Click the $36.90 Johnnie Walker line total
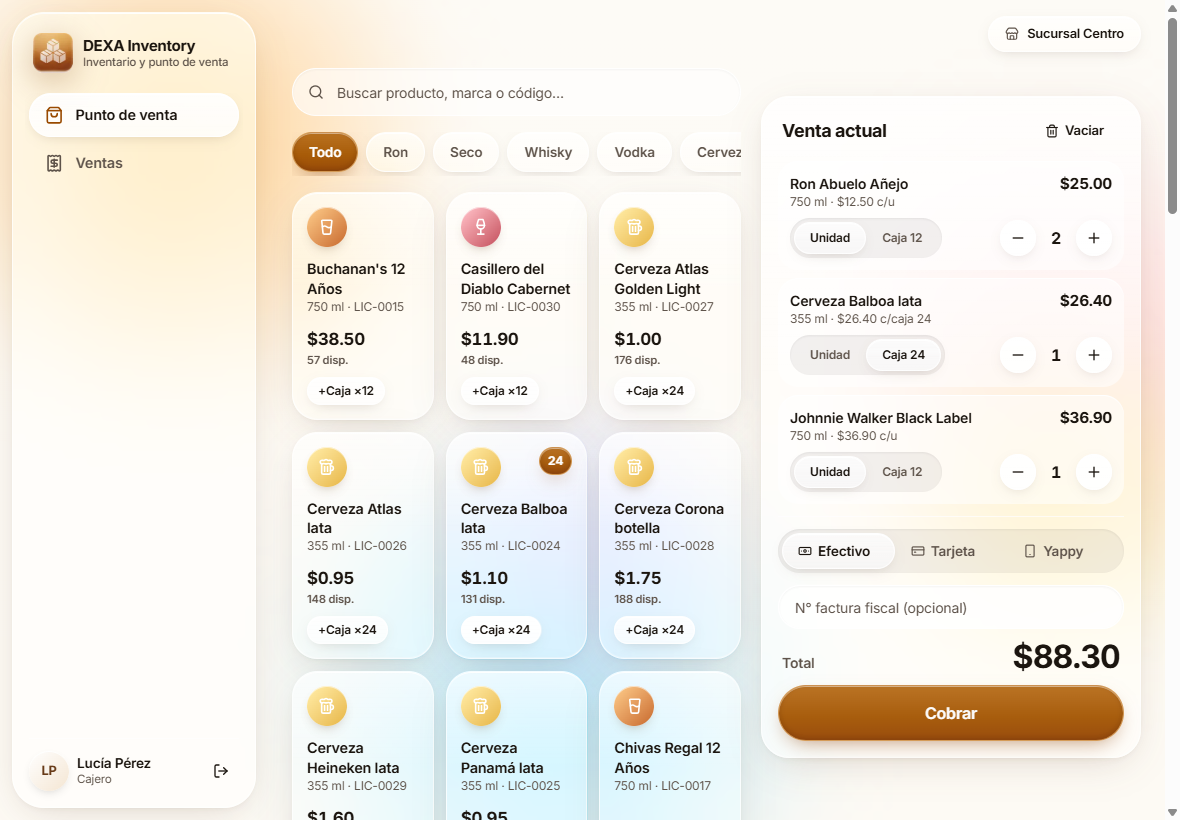 pos(1086,418)
